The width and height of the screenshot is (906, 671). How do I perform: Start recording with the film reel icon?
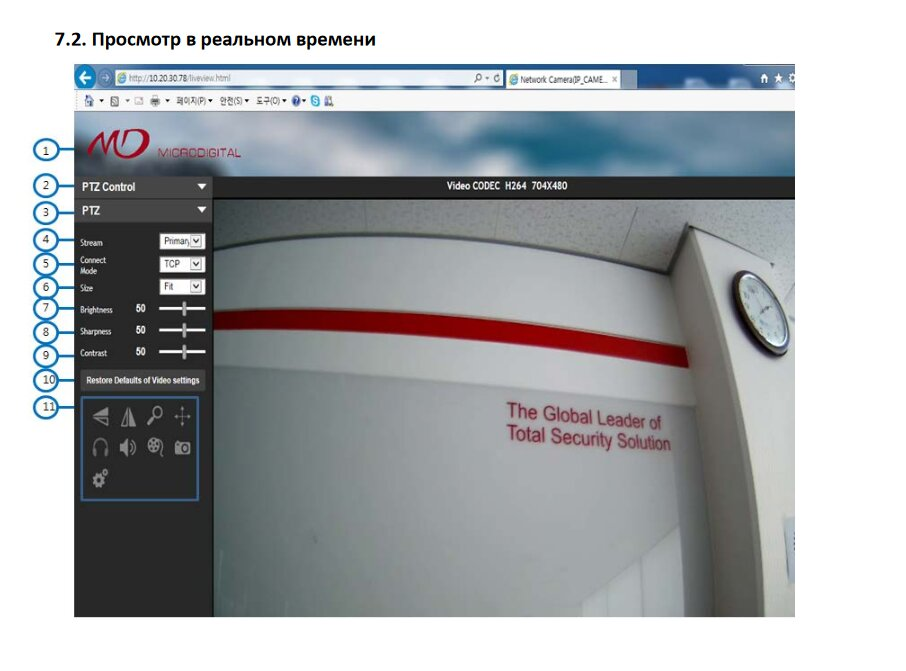[155, 447]
